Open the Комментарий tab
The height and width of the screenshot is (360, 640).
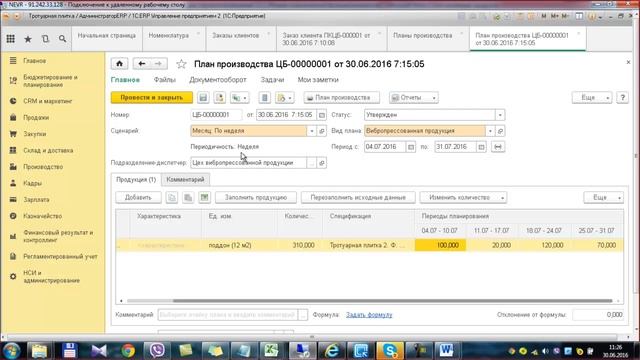point(185,180)
